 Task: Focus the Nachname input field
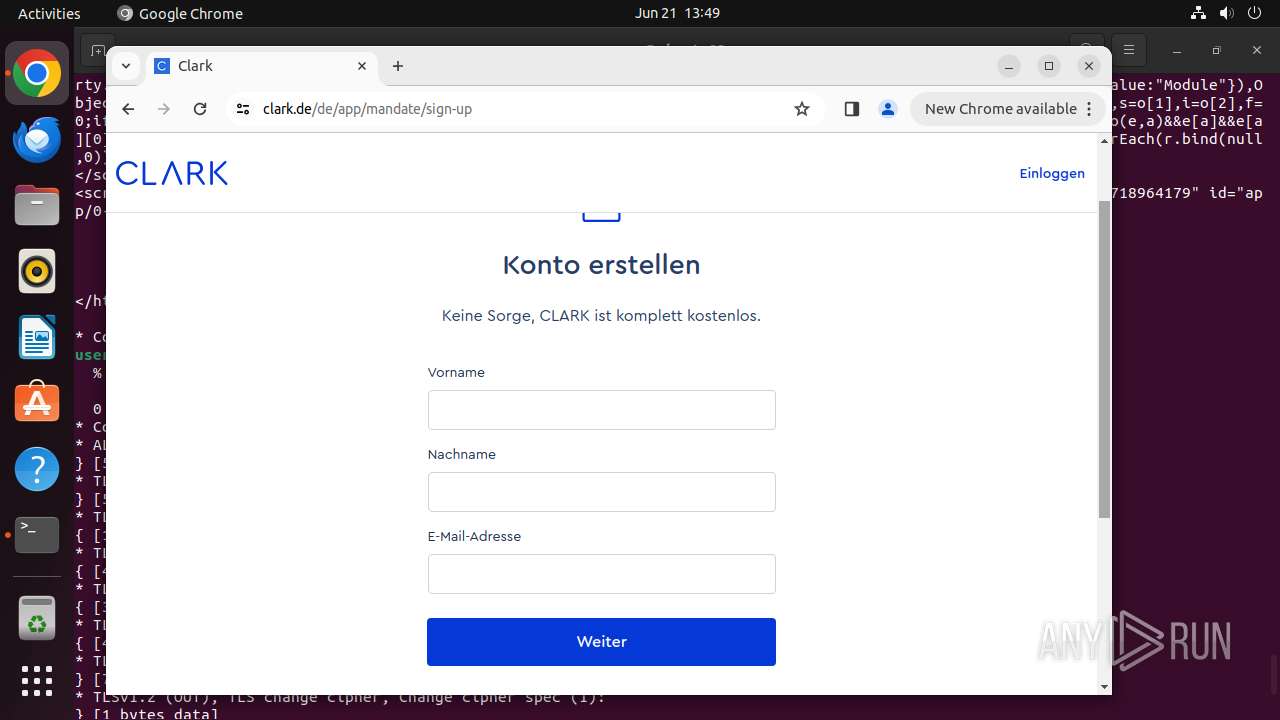602,492
